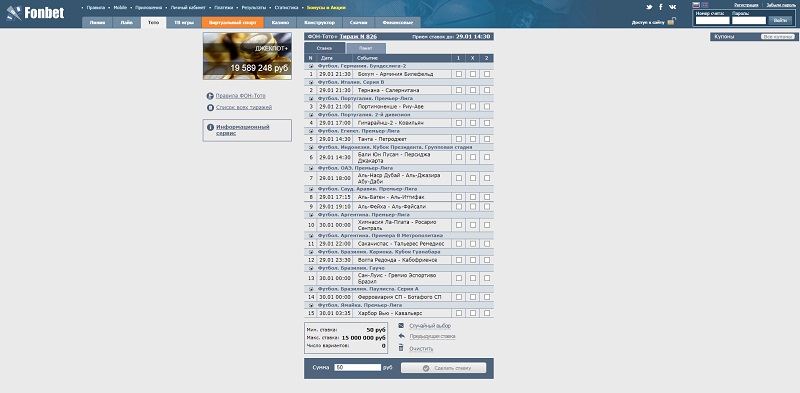Switch to the Пакет tab
This screenshot has height=393, width=800.
click(x=366, y=48)
